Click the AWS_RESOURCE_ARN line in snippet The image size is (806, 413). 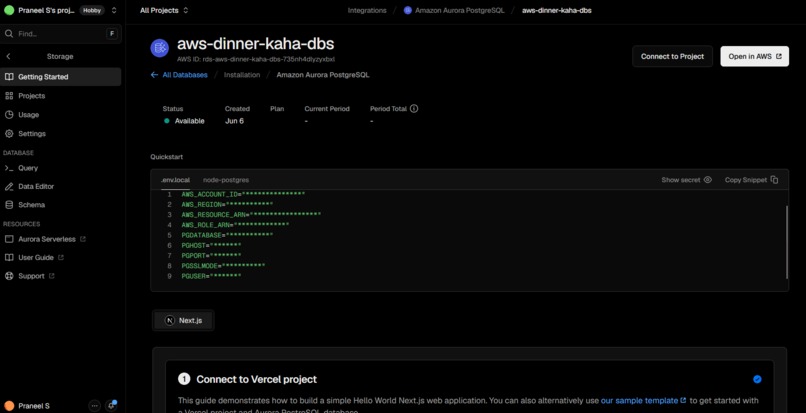point(251,214)
